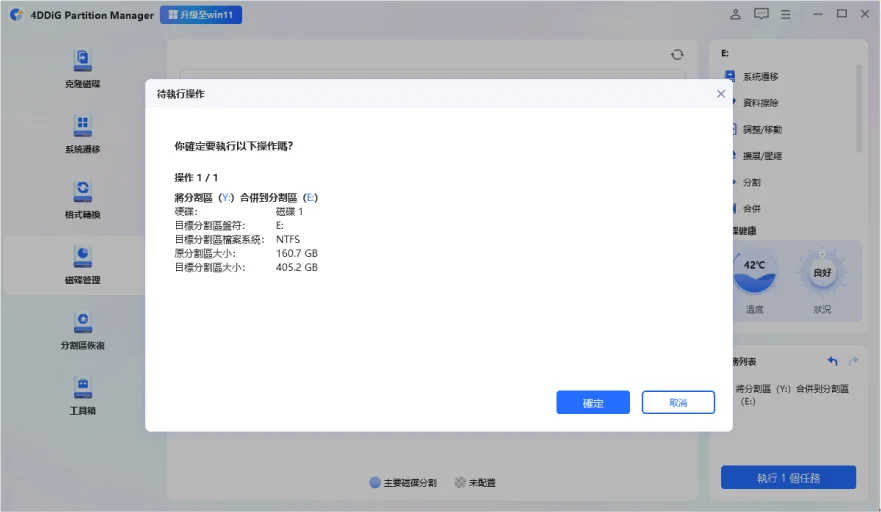Open the feedback message icon
The width and height of the screenshot is (881, 512).
(761, 14)
